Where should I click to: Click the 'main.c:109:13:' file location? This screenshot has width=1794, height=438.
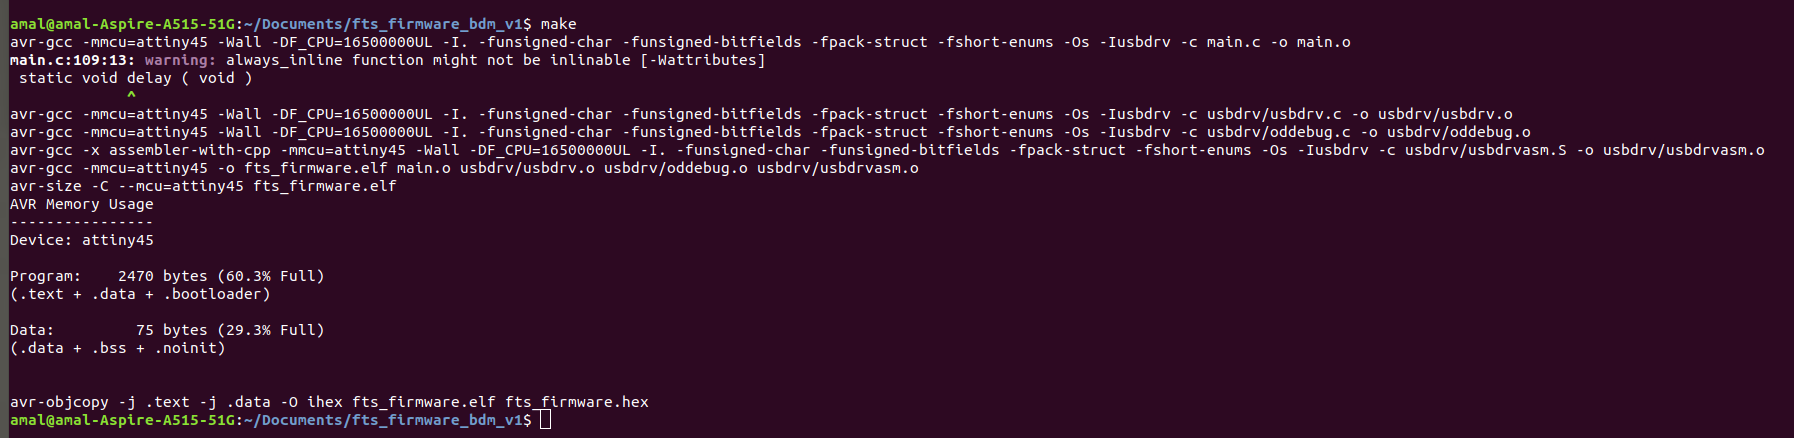[72, 60]
